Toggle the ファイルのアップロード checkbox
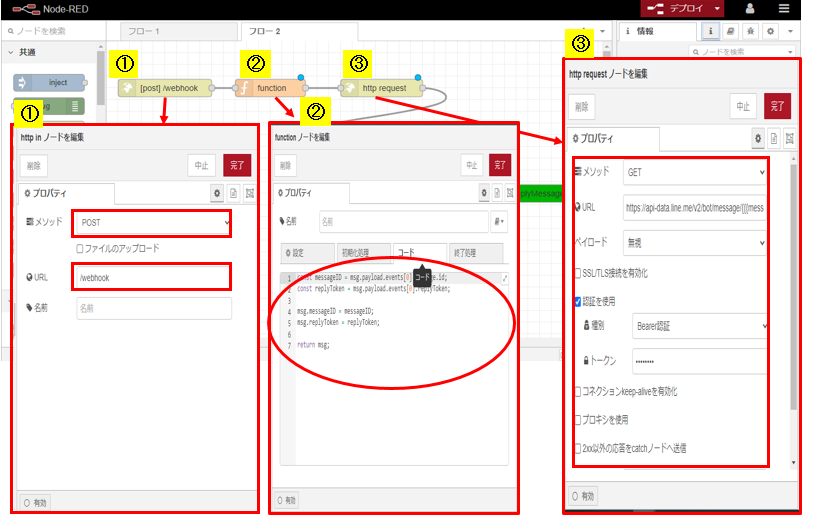This screenshot has height=519, width=813. [79, 248]
